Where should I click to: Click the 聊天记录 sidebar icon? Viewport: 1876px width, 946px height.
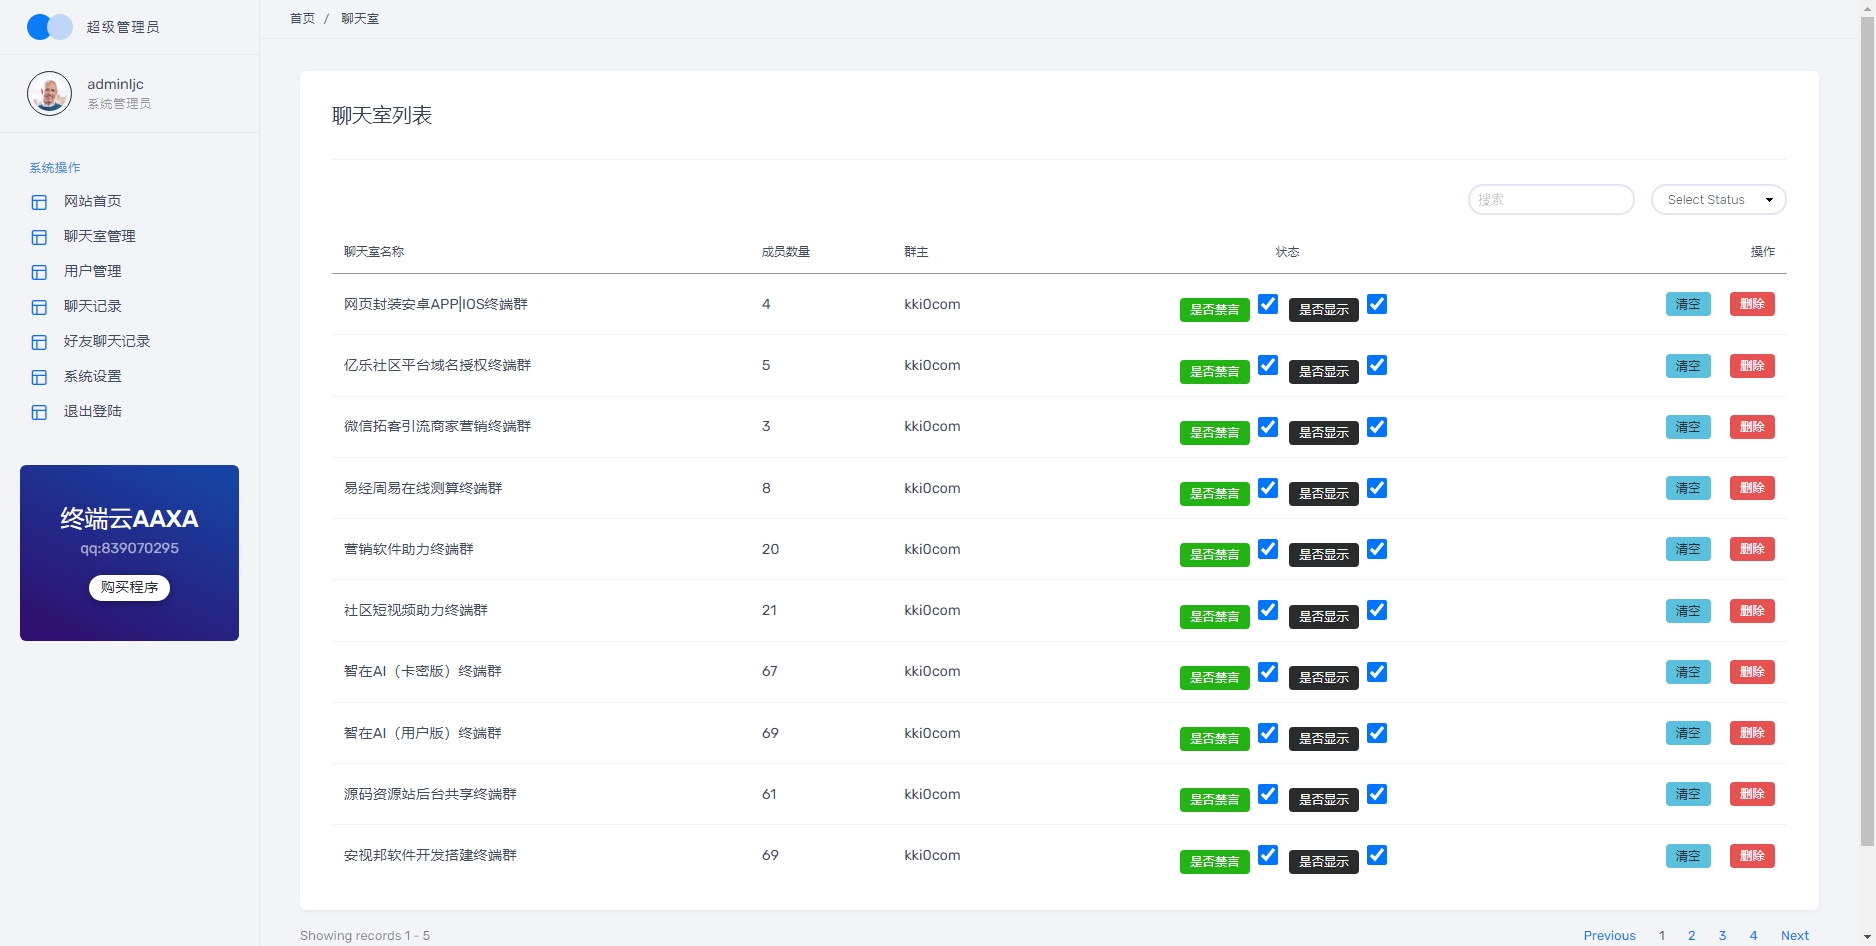(x=39, y=307)
